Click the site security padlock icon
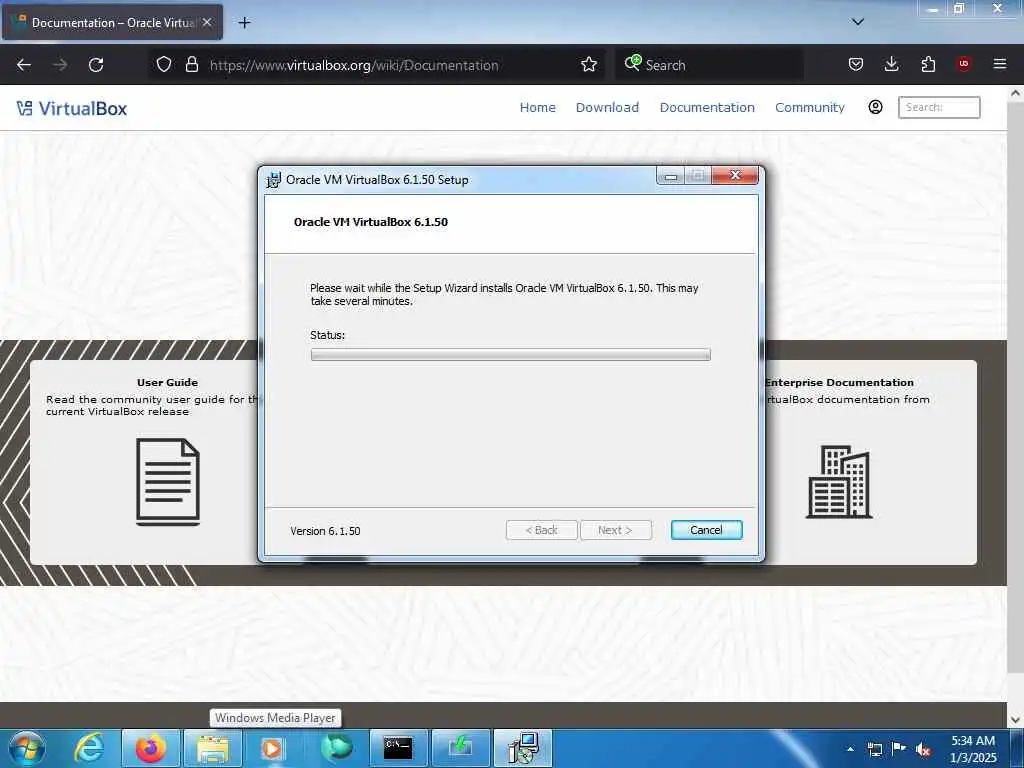The width and height of the screenshot is (1024, 768). (191, 64)
